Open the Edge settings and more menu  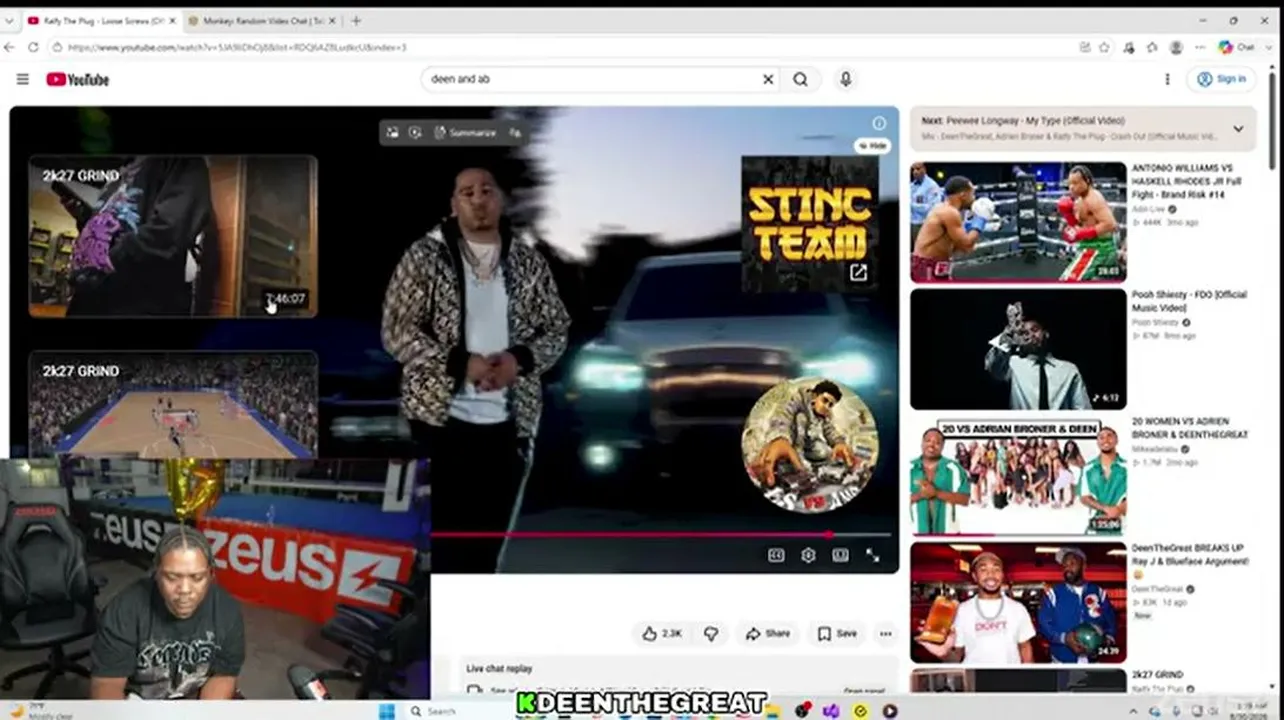(x=1199, y=47)
